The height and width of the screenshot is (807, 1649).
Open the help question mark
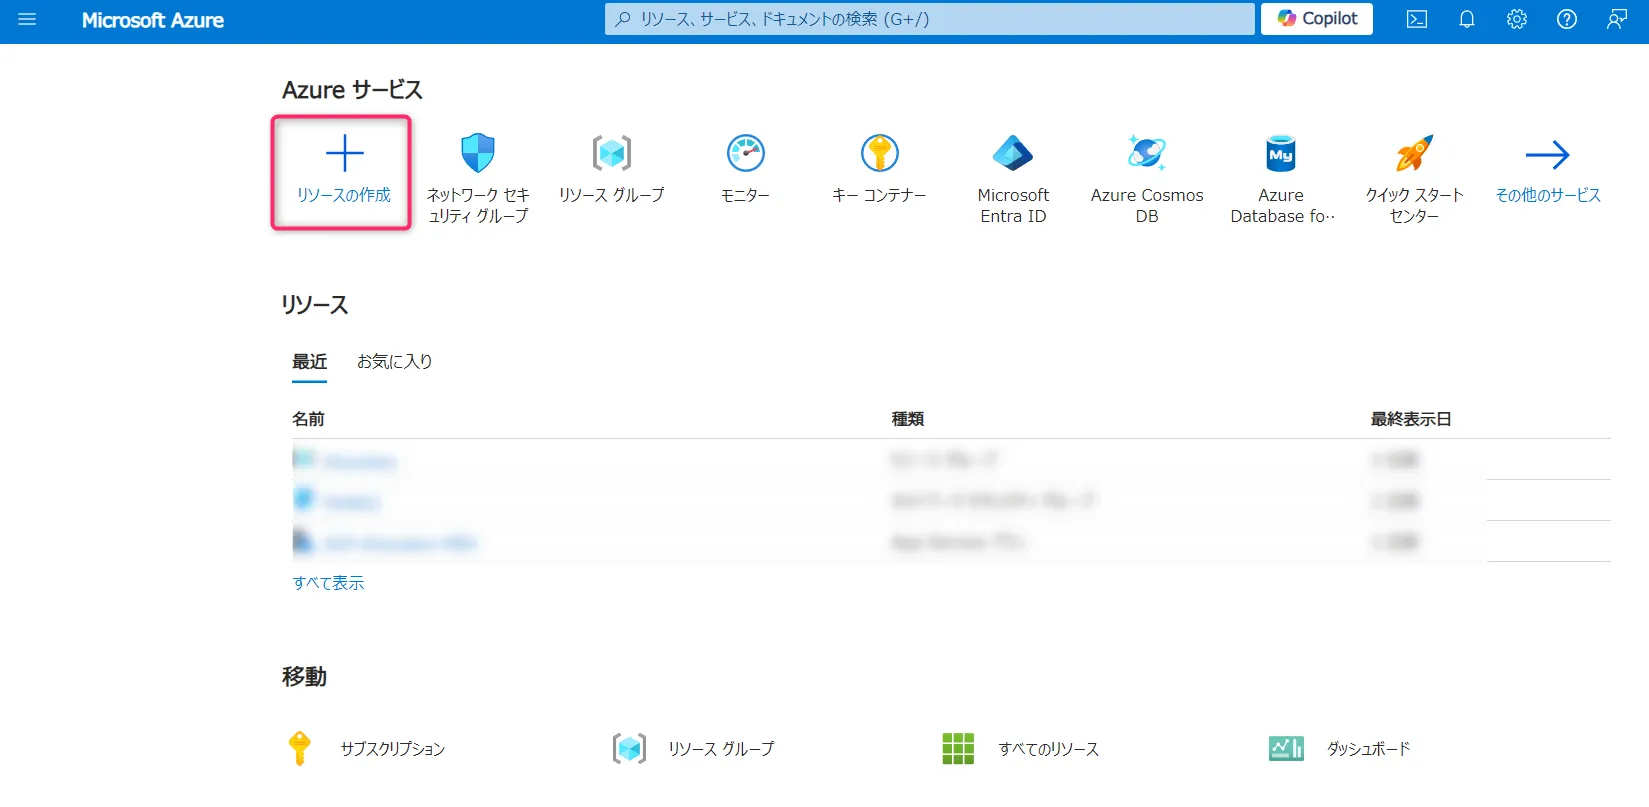[1567, 19]
